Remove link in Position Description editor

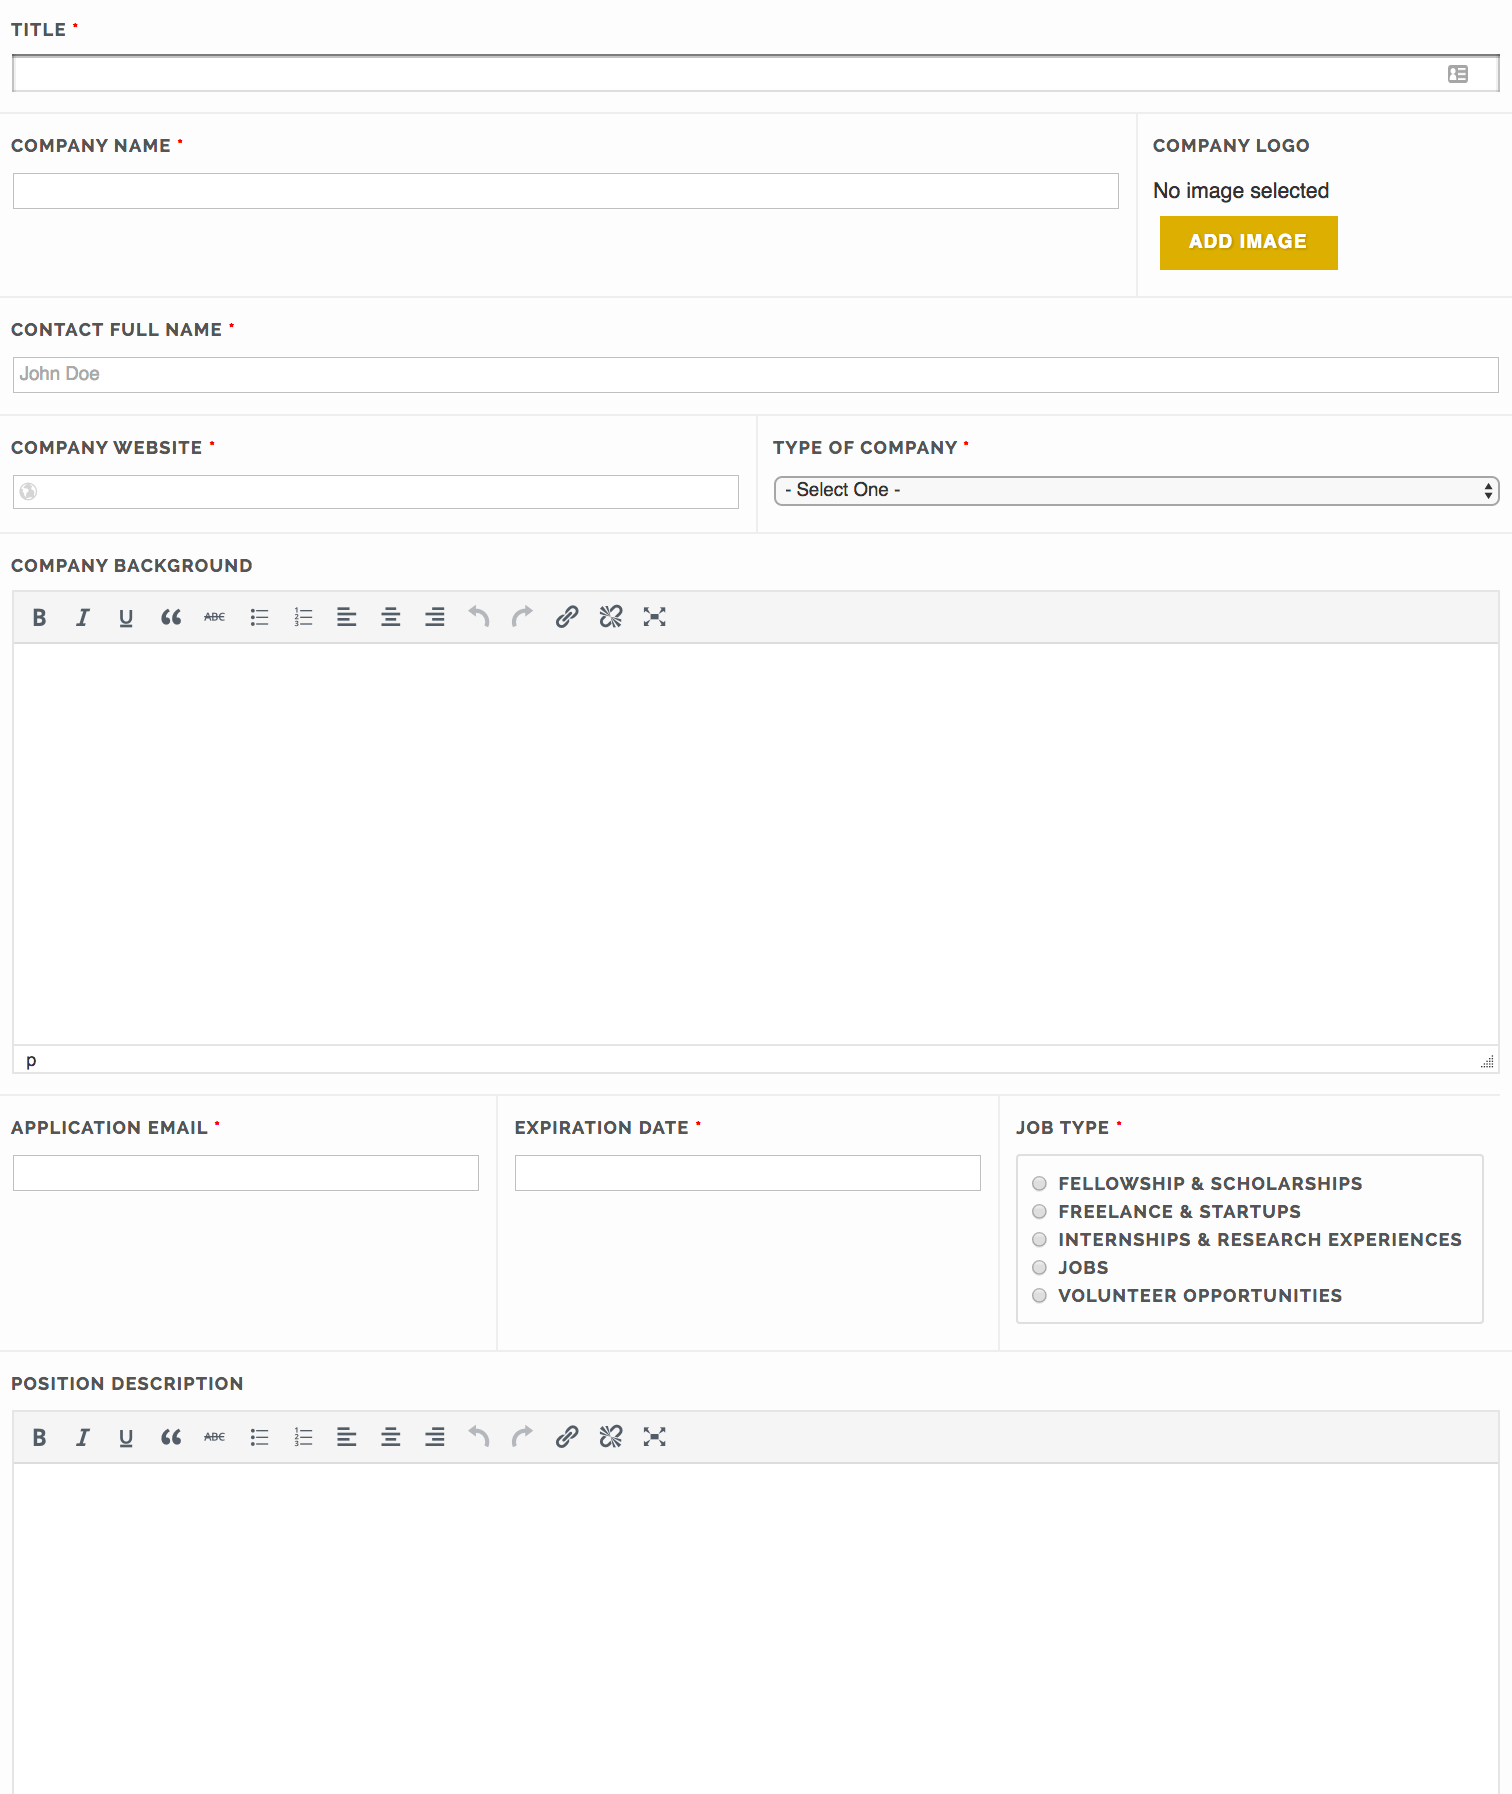pyautogui.click(x=611, y=1437)
